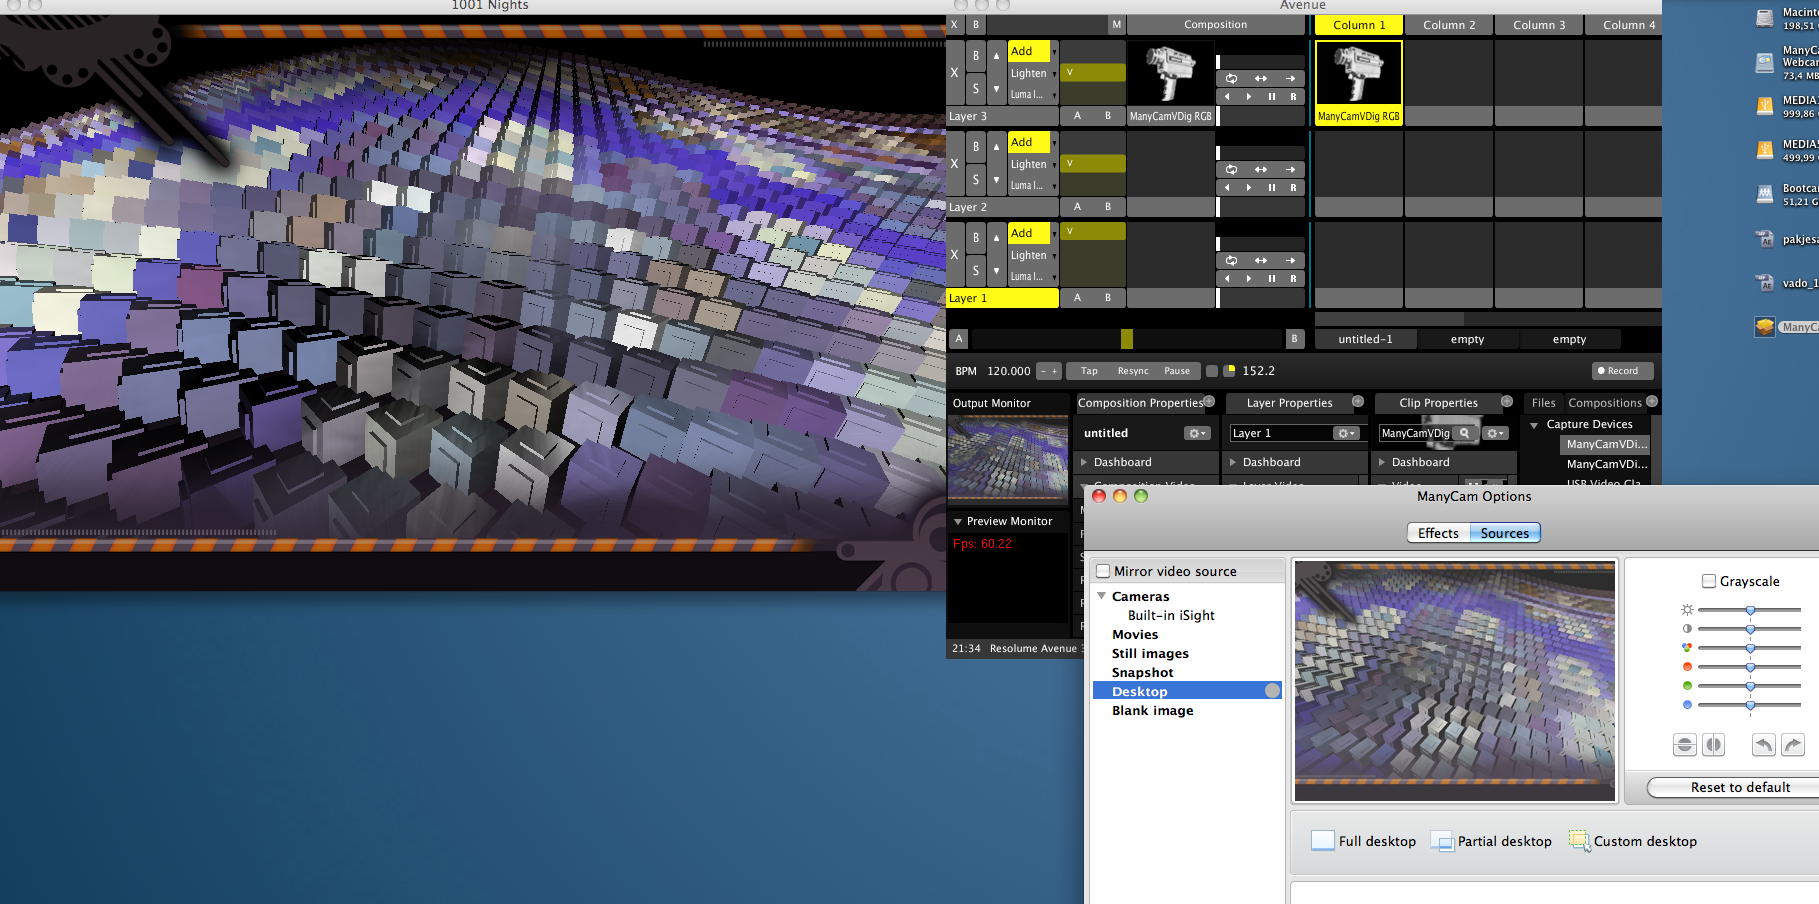This screenshot has width=1819, height=904.
Task: Click the Record button
Action: [1622, 371]
